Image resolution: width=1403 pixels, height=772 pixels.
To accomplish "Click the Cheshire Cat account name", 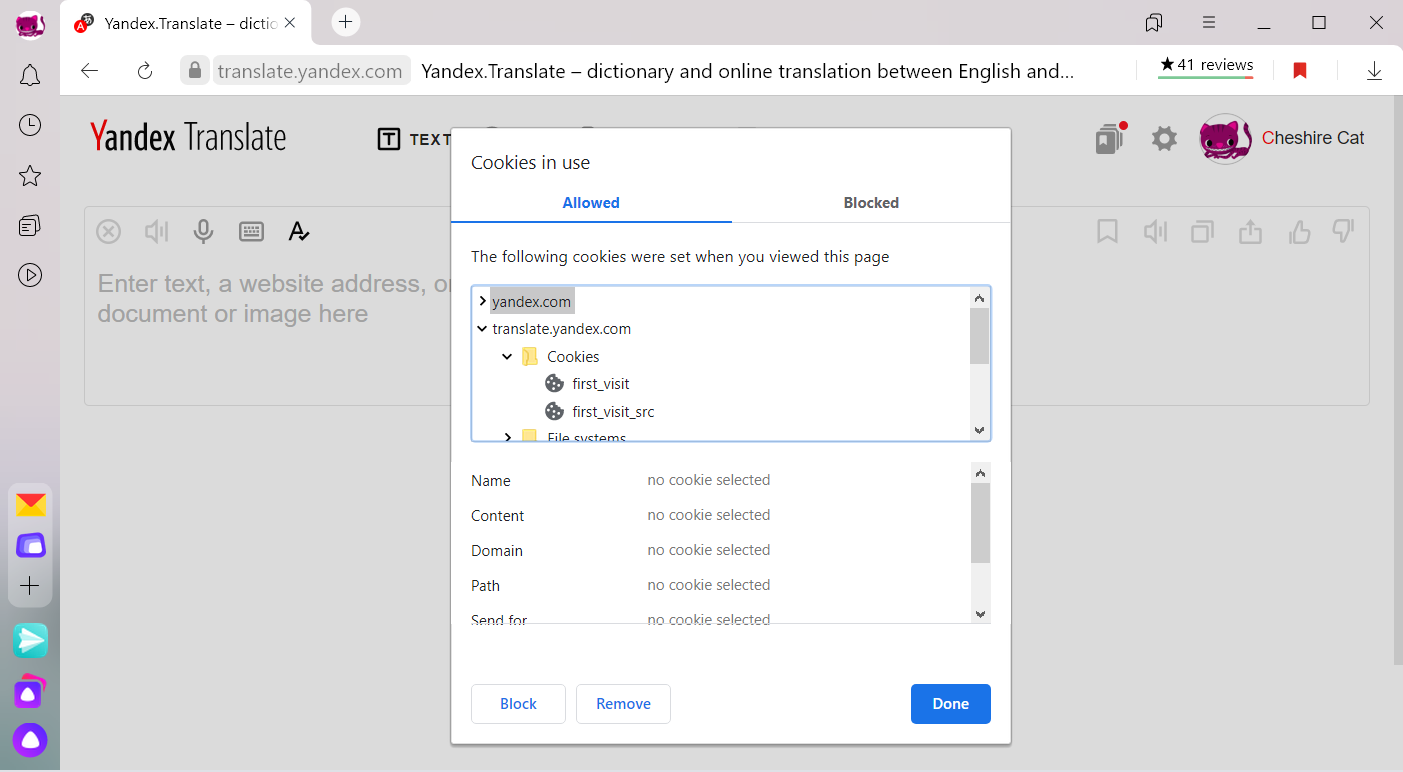I will (x=1313, y=138).
